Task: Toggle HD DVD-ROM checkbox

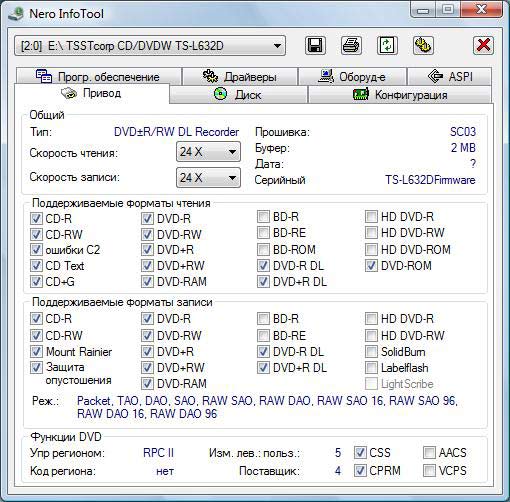Action: tap(371, 249)
